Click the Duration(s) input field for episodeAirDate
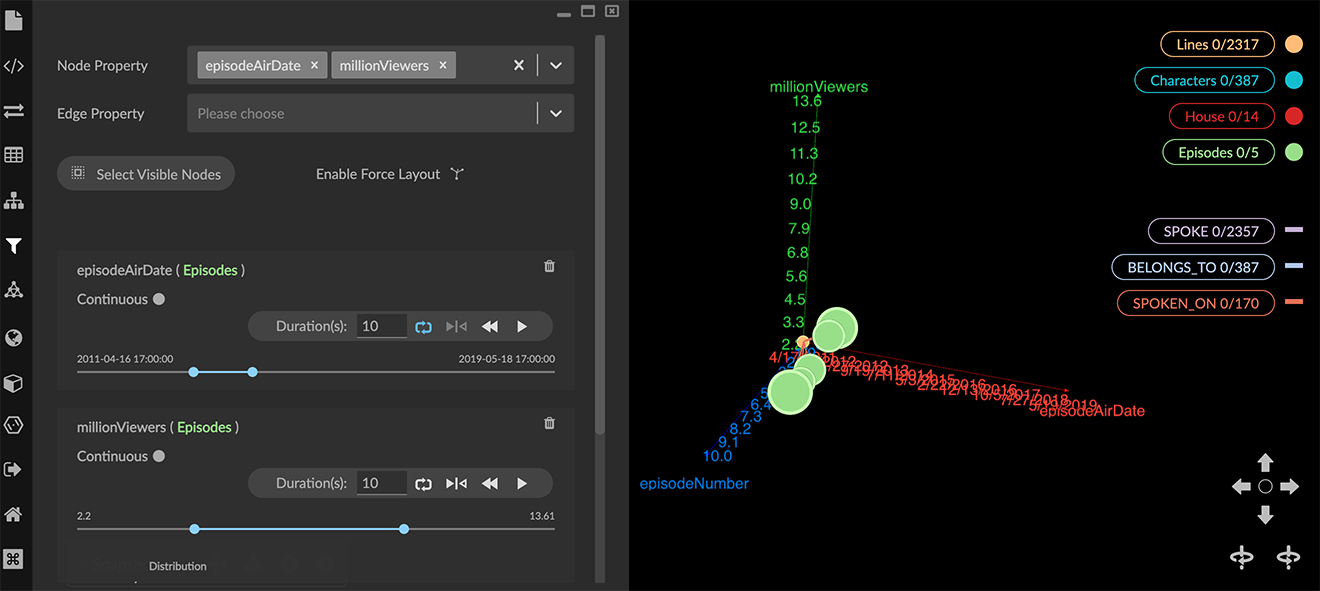This screenshot has width=1320, height=591. 381,326
